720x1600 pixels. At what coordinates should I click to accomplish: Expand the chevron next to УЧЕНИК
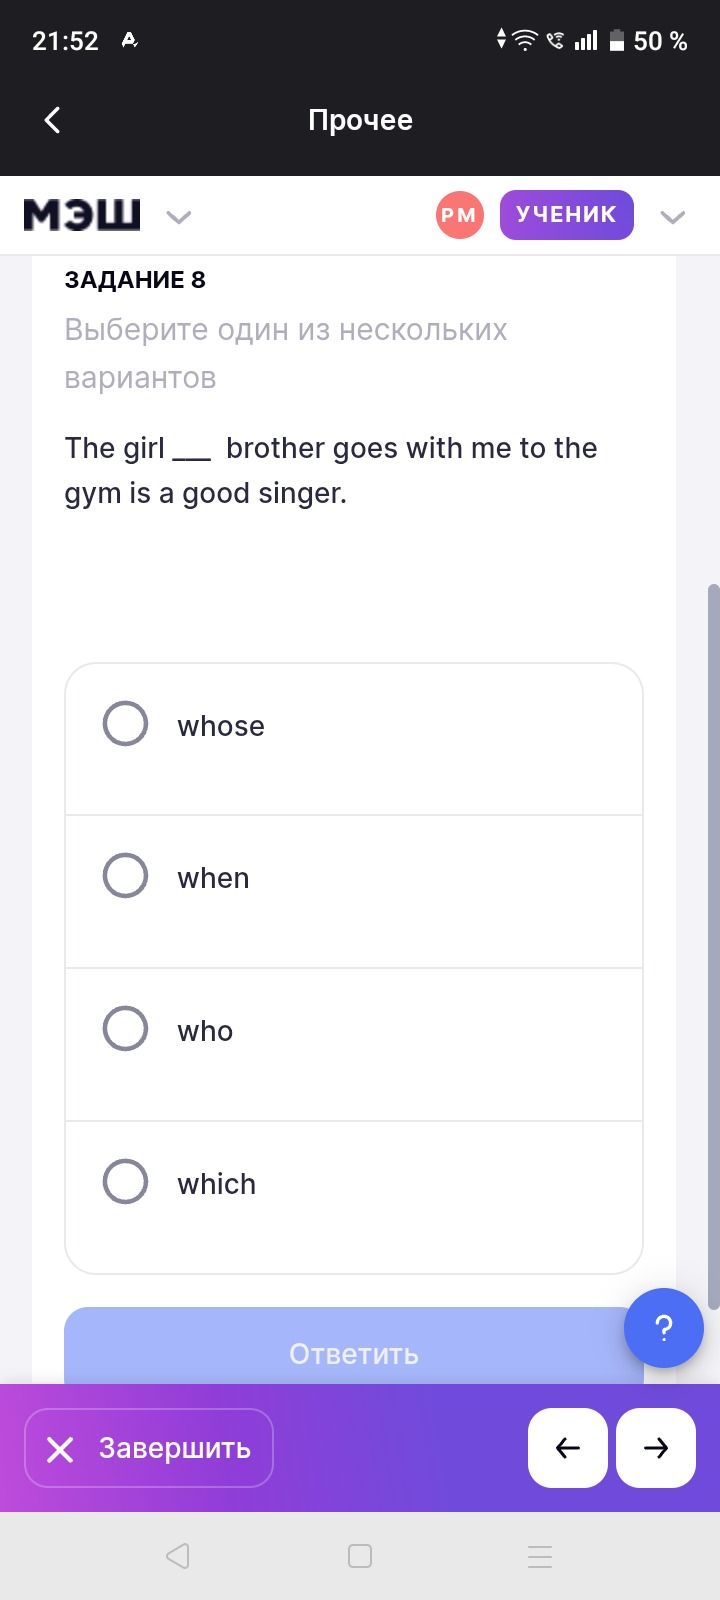pos(673,217)
